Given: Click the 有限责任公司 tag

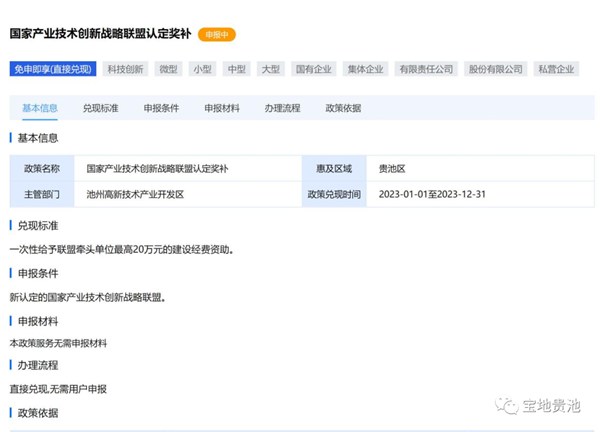Looking at the screenshot, I should [425, 69].
